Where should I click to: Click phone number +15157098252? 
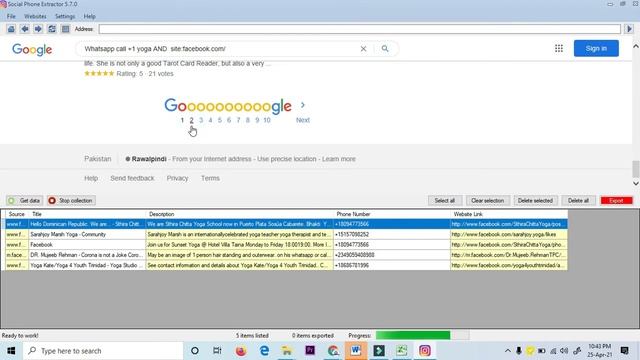(351, 234)
